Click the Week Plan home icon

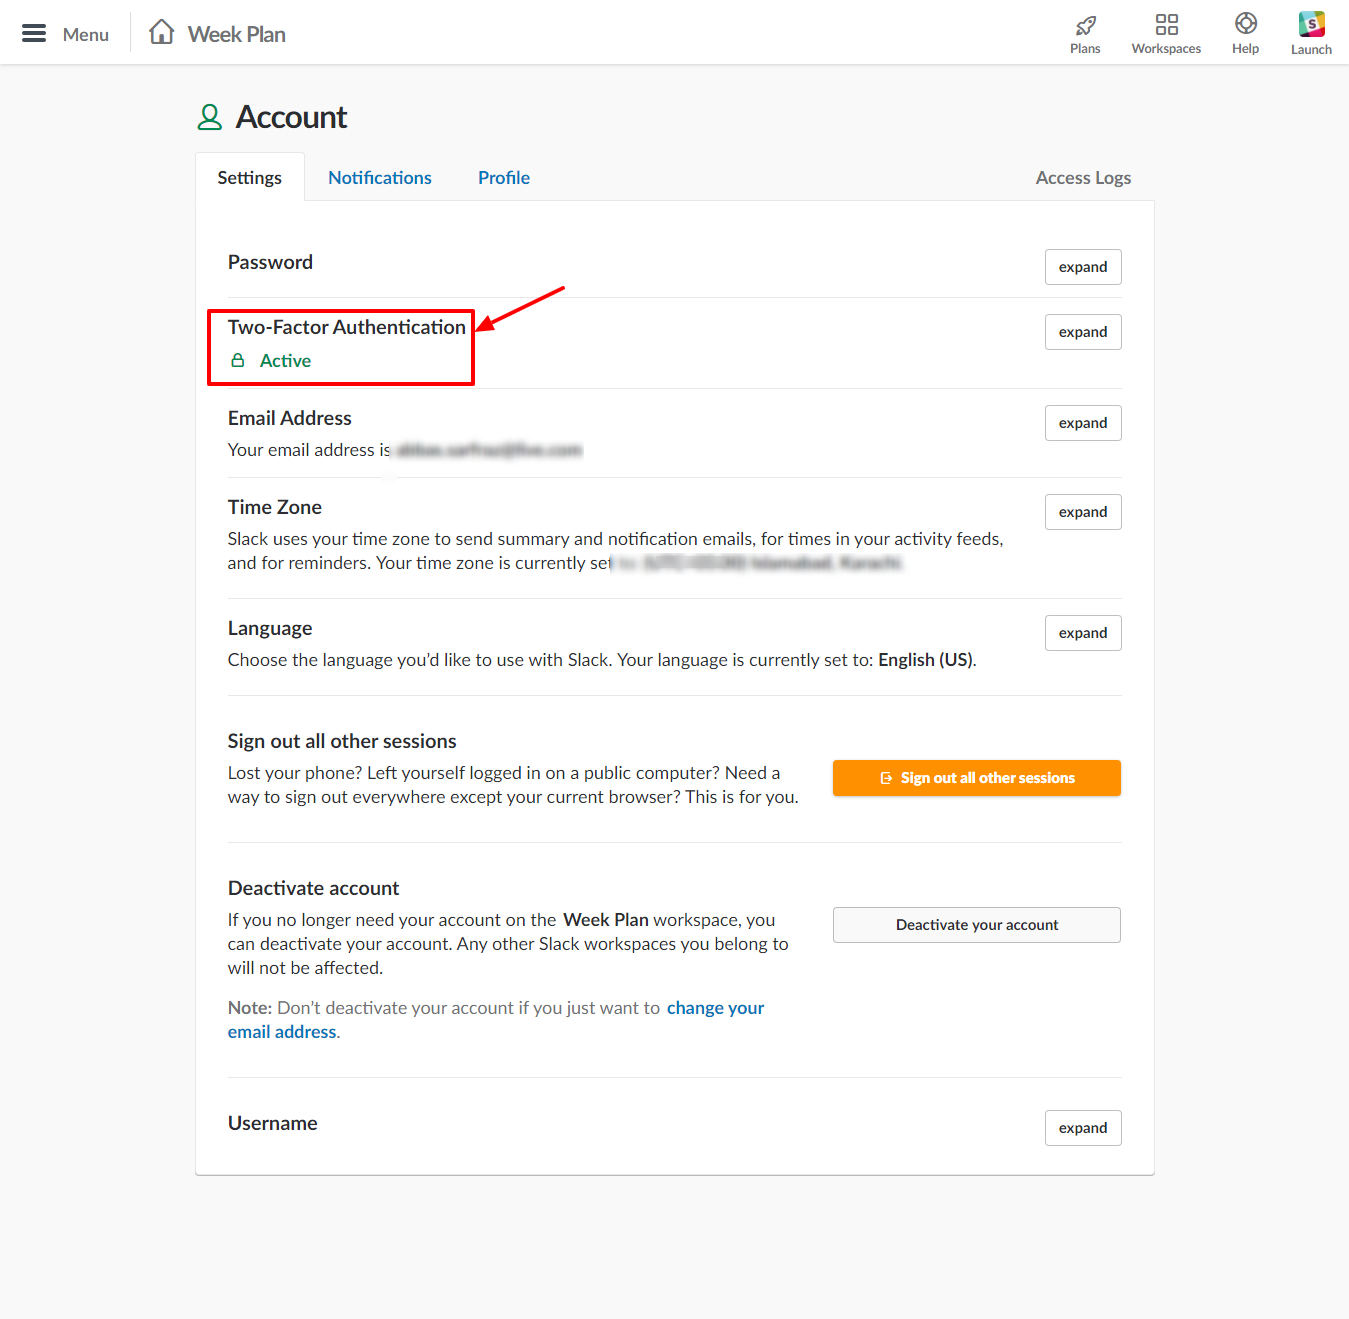pyautogui.click(x=160, y=31)
